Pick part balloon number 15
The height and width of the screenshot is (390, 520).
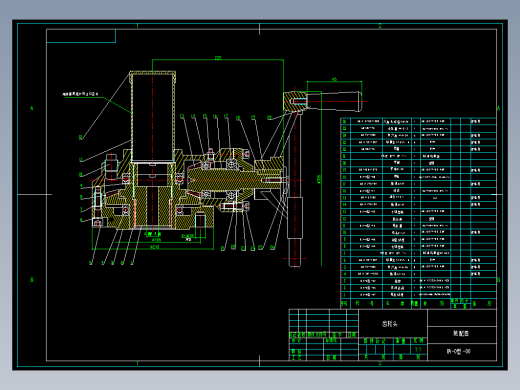tap(205, 116)
